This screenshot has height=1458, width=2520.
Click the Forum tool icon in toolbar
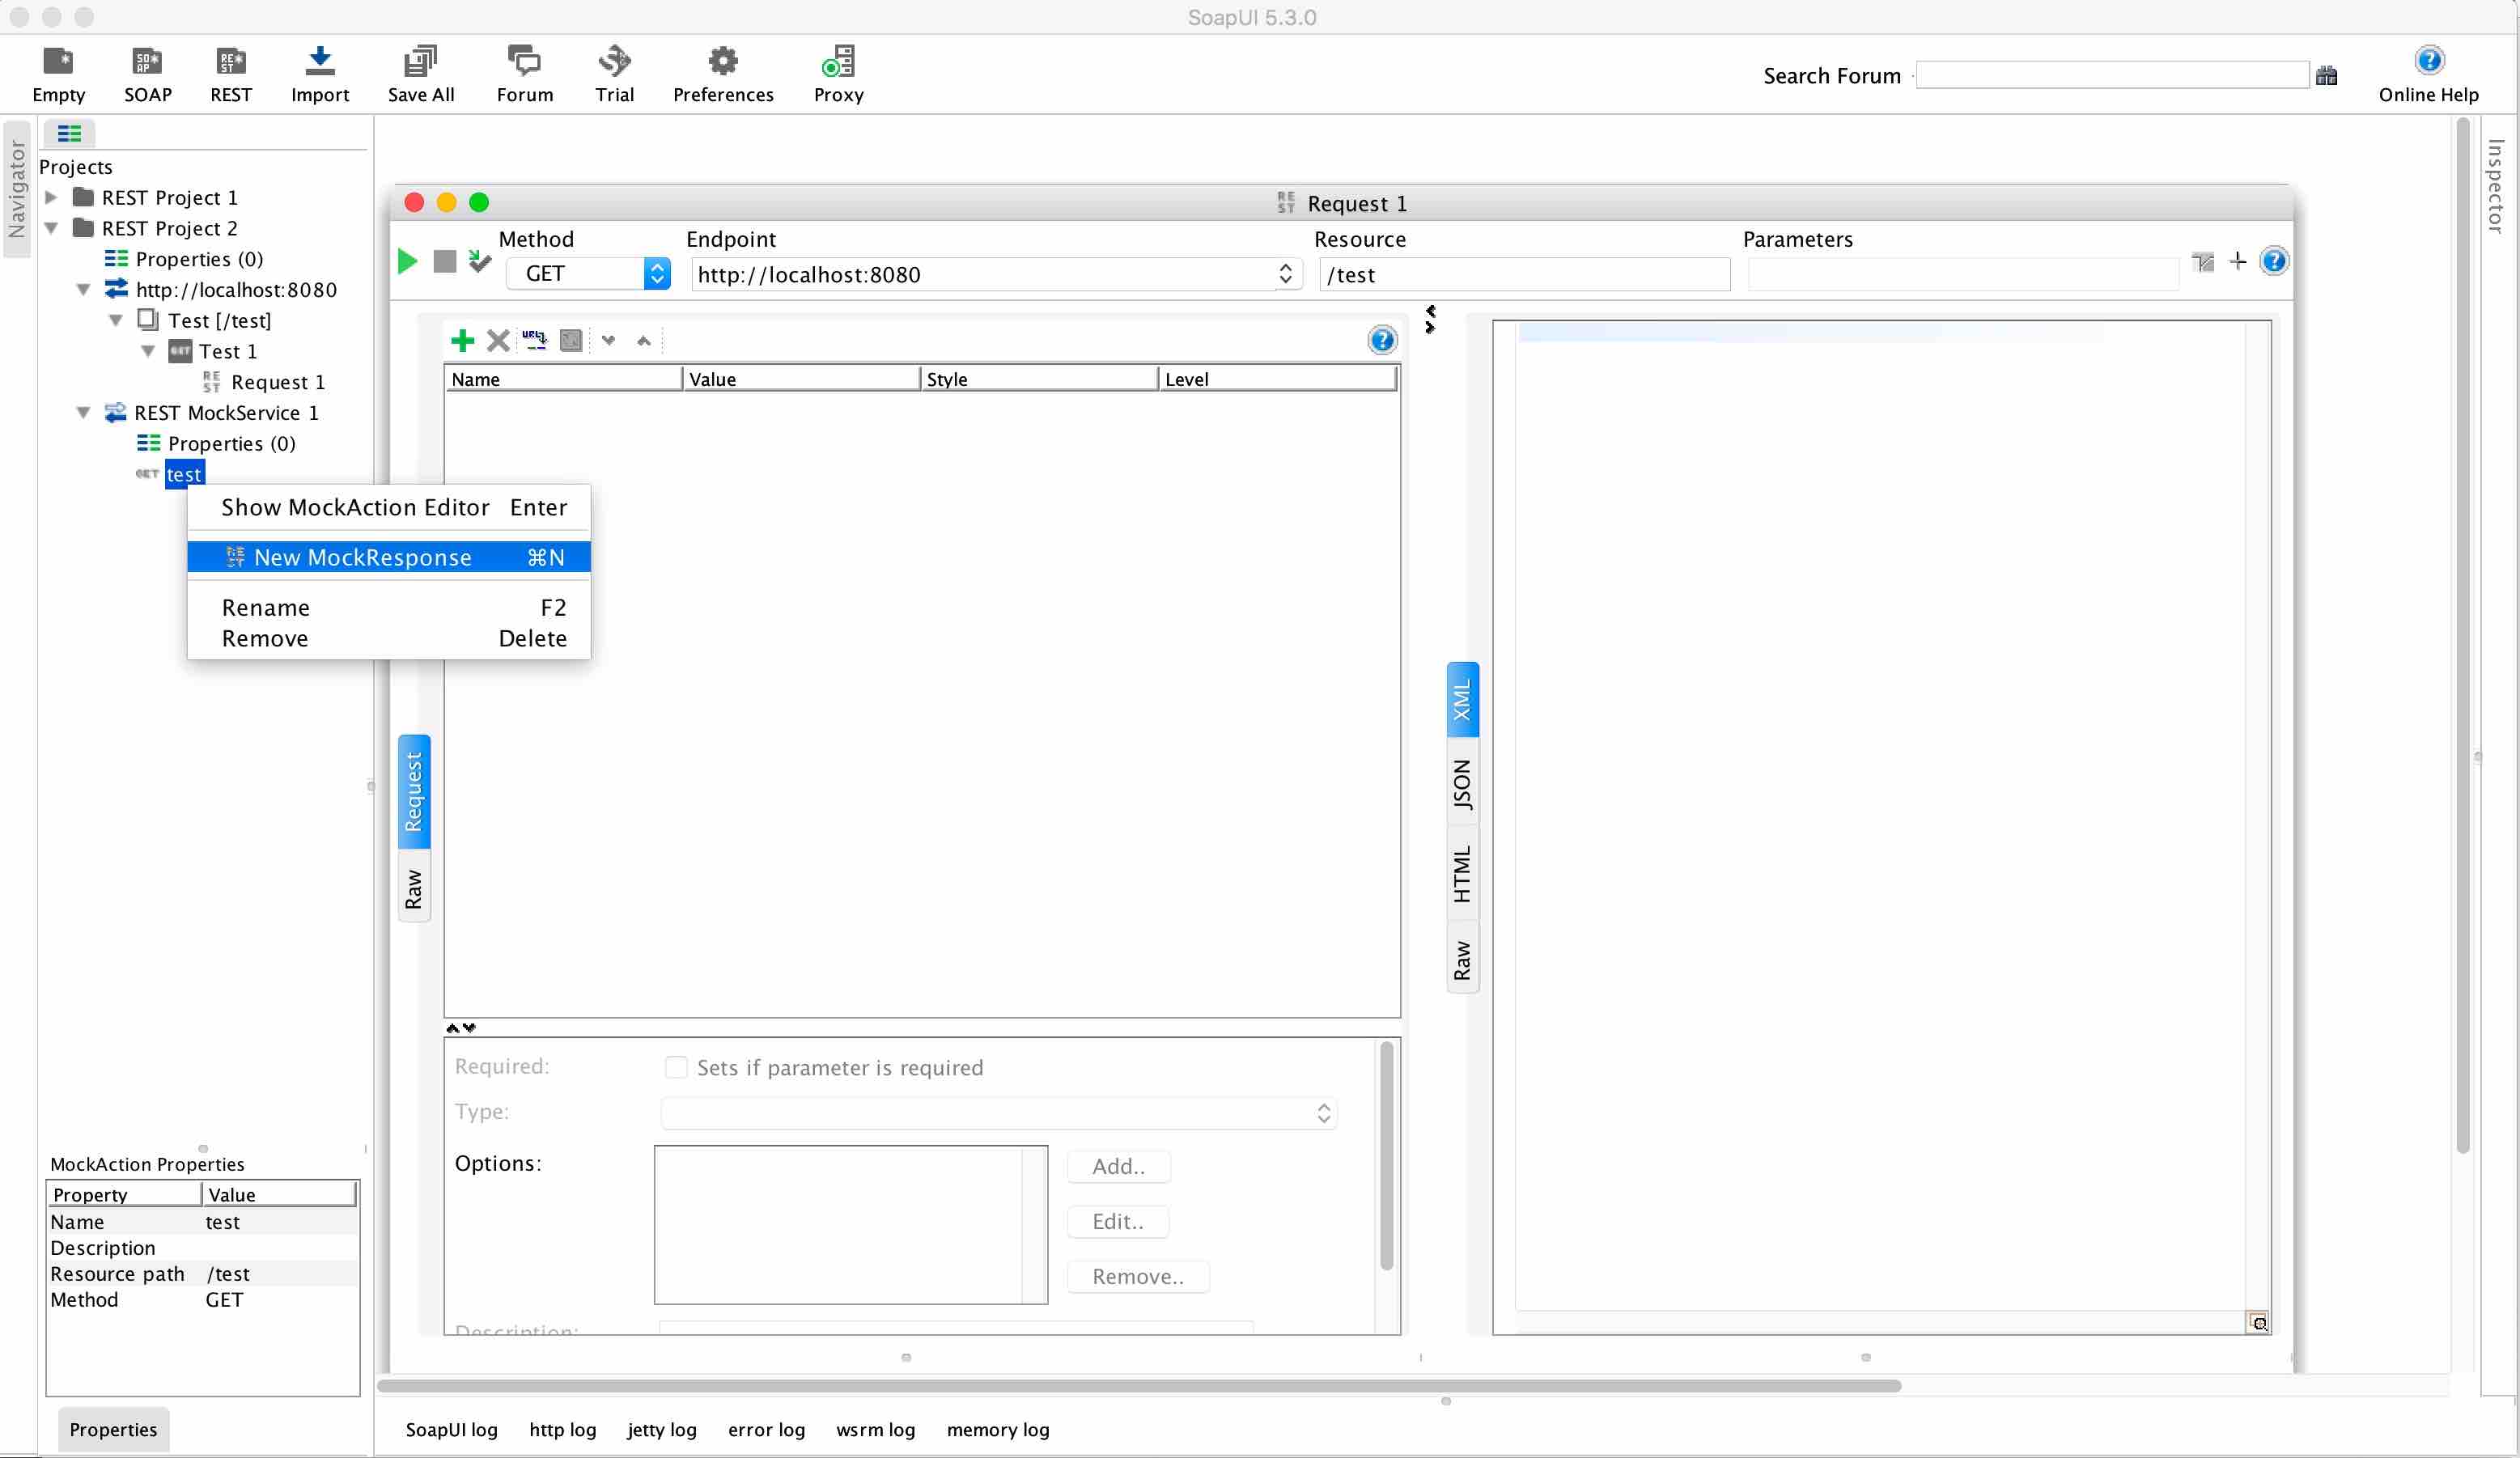(x=524, y=73)
